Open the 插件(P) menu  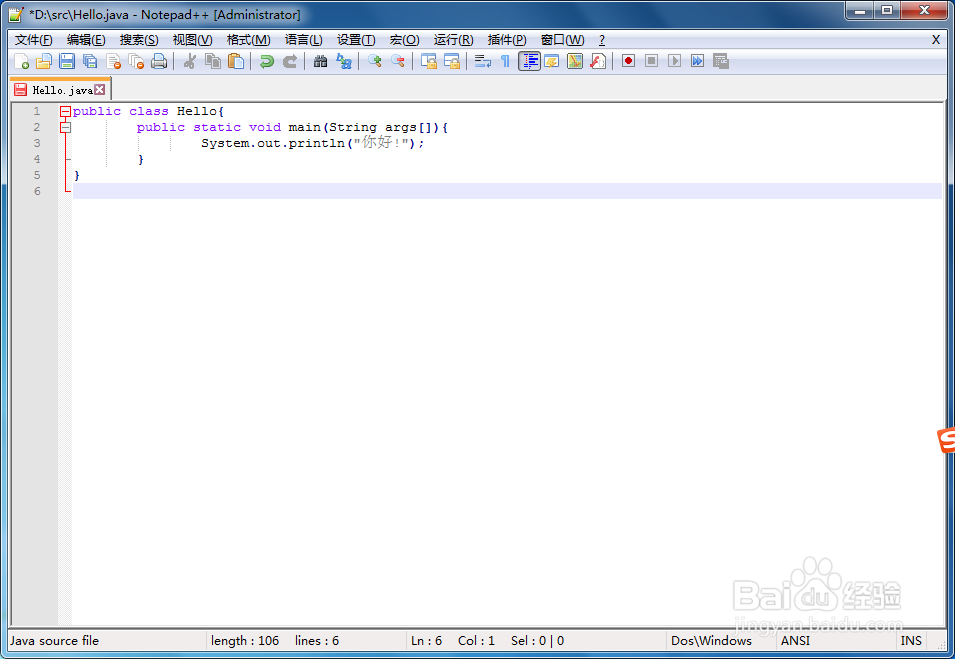point(507,40)
